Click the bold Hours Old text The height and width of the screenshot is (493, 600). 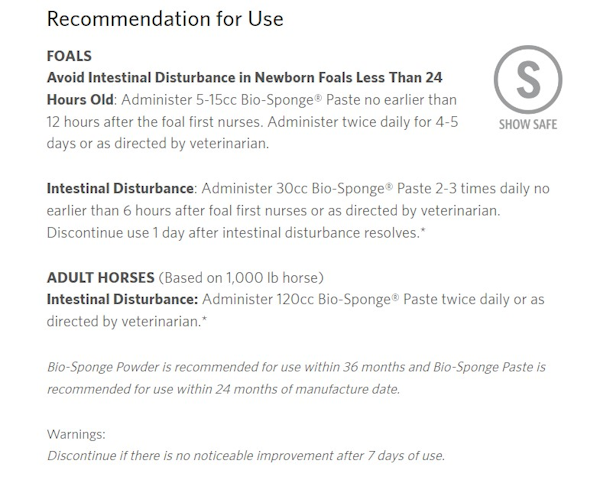[x=80, y=100]
